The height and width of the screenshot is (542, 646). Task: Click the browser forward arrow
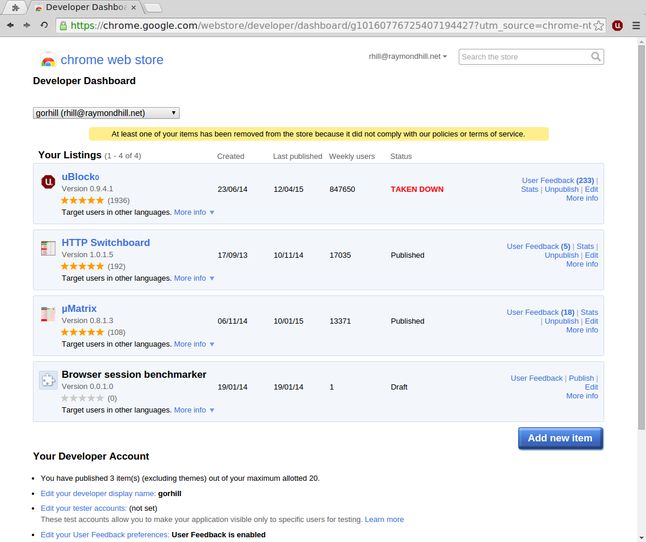(x=27, y=26)
